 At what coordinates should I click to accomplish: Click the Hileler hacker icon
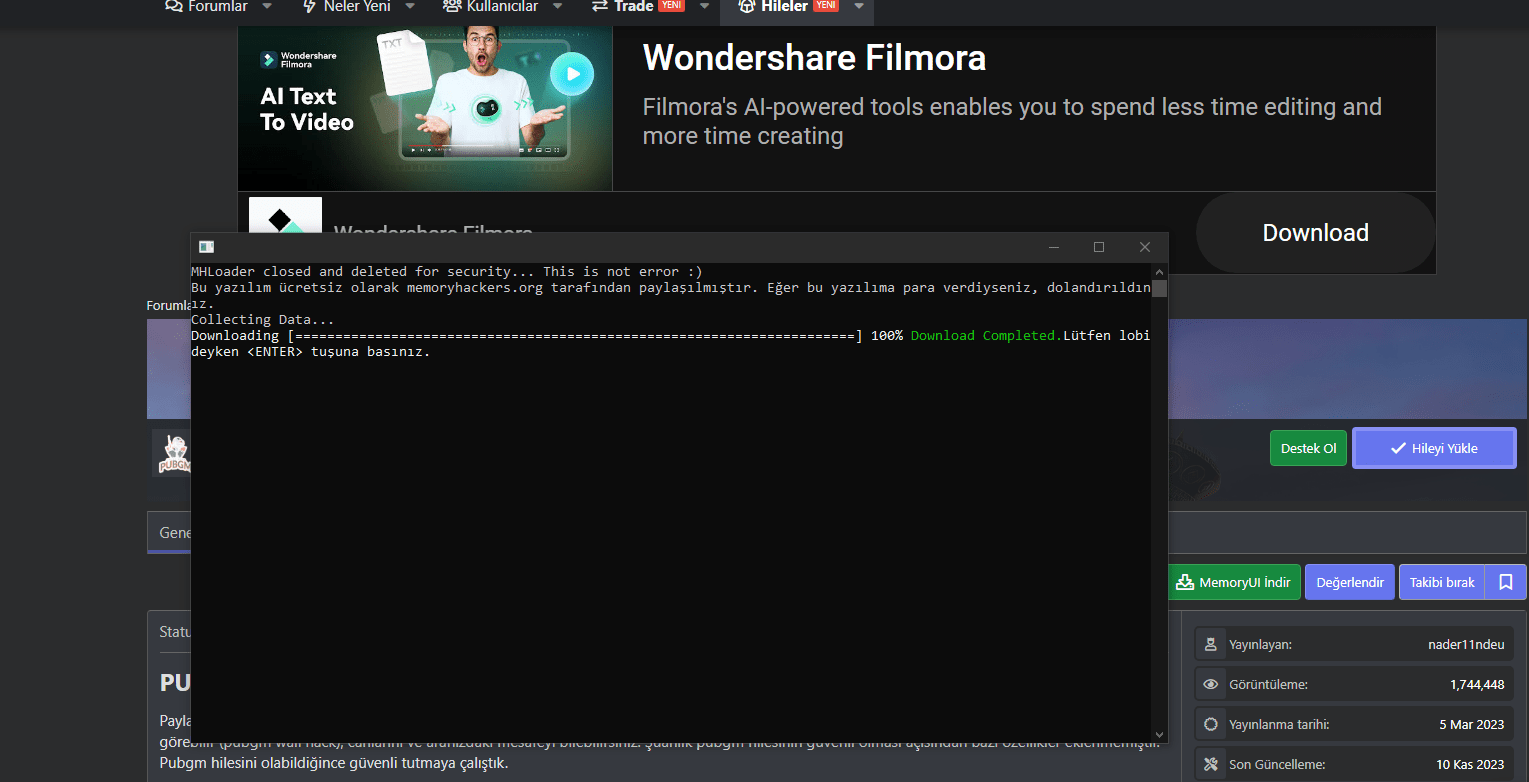[747, 6]
